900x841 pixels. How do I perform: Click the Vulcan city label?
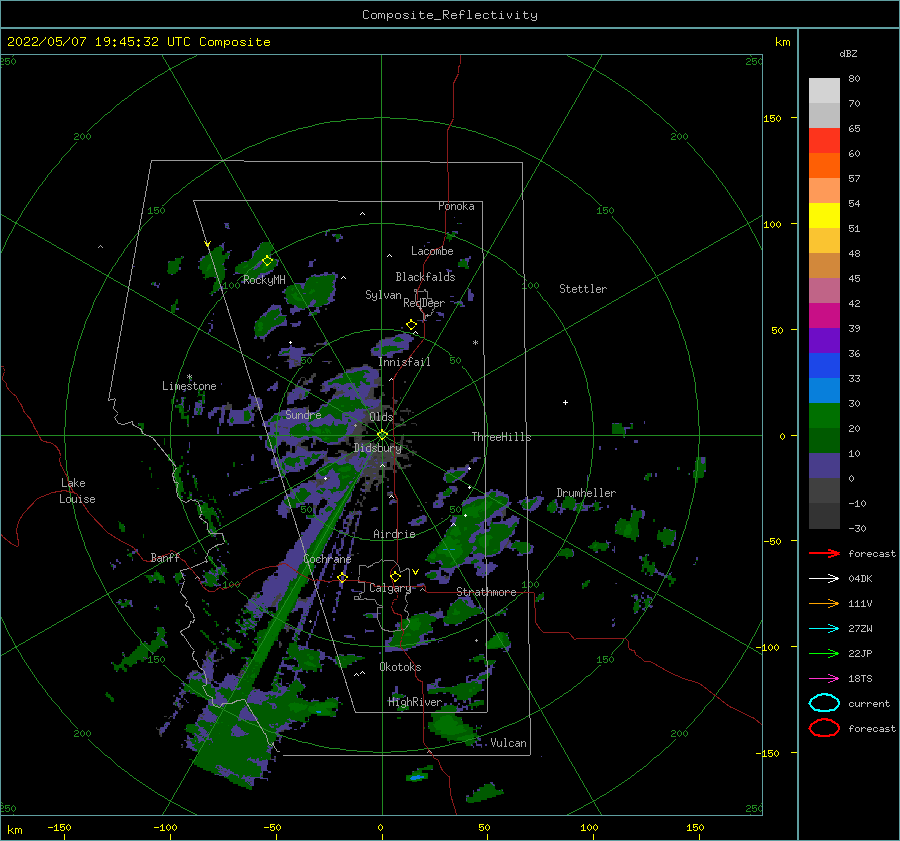pyautogui.click(x=508, y=743)
